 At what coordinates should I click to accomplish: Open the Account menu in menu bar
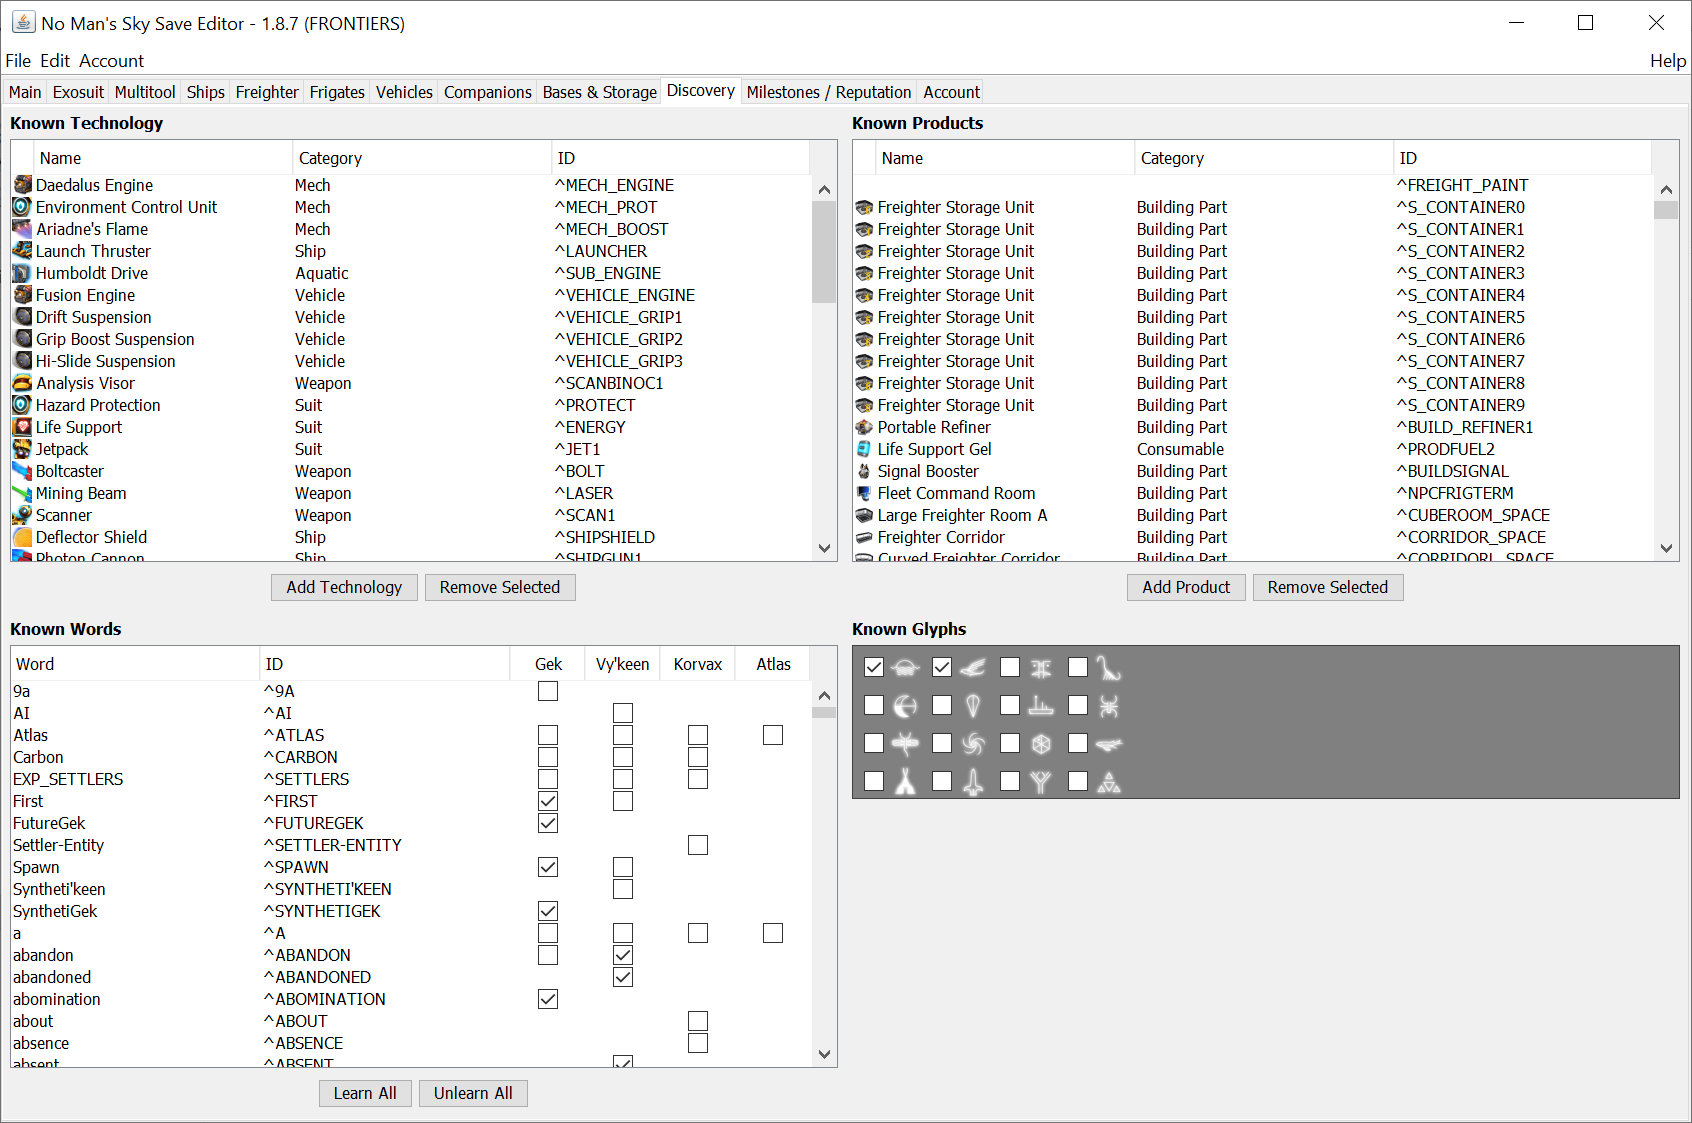[112, 61]
